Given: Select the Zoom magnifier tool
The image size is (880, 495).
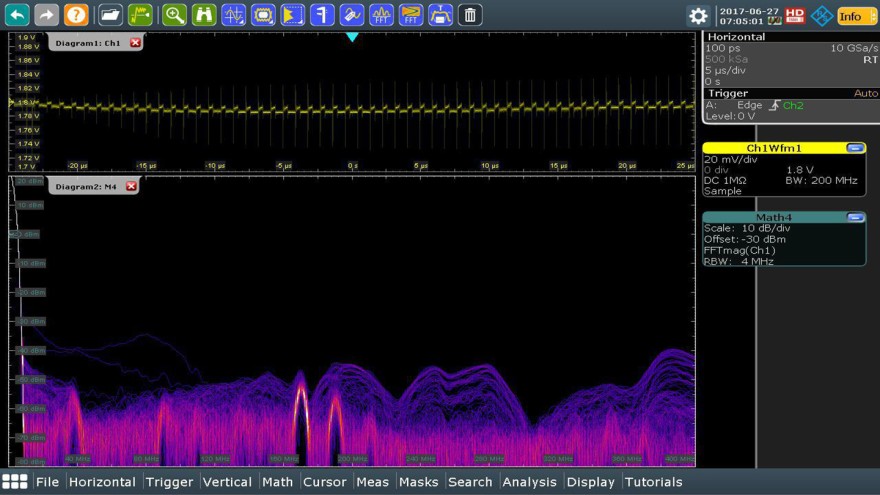Looking at the screenshot, I should (x=174, y=15).
